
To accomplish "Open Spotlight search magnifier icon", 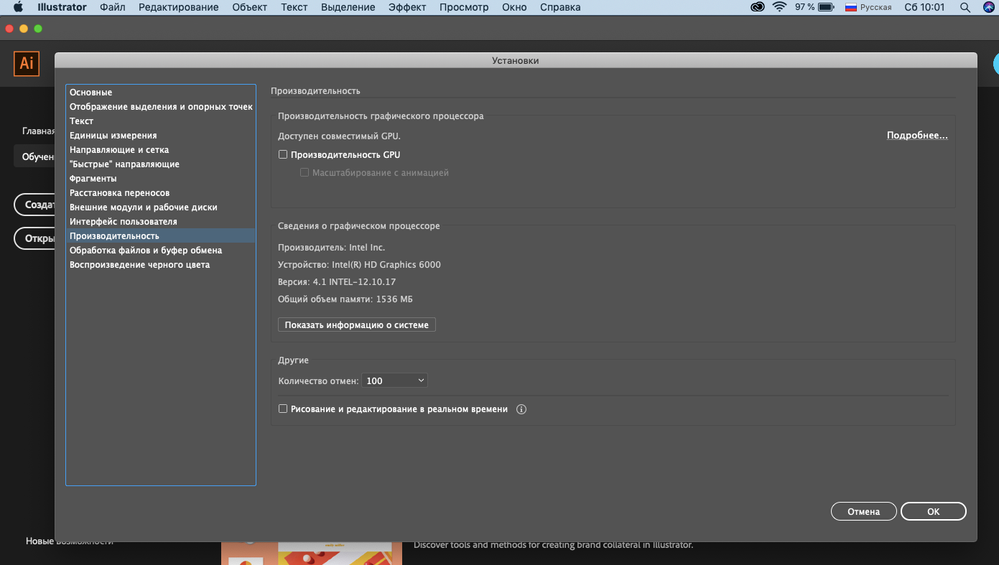I will (x=965, y=7).
